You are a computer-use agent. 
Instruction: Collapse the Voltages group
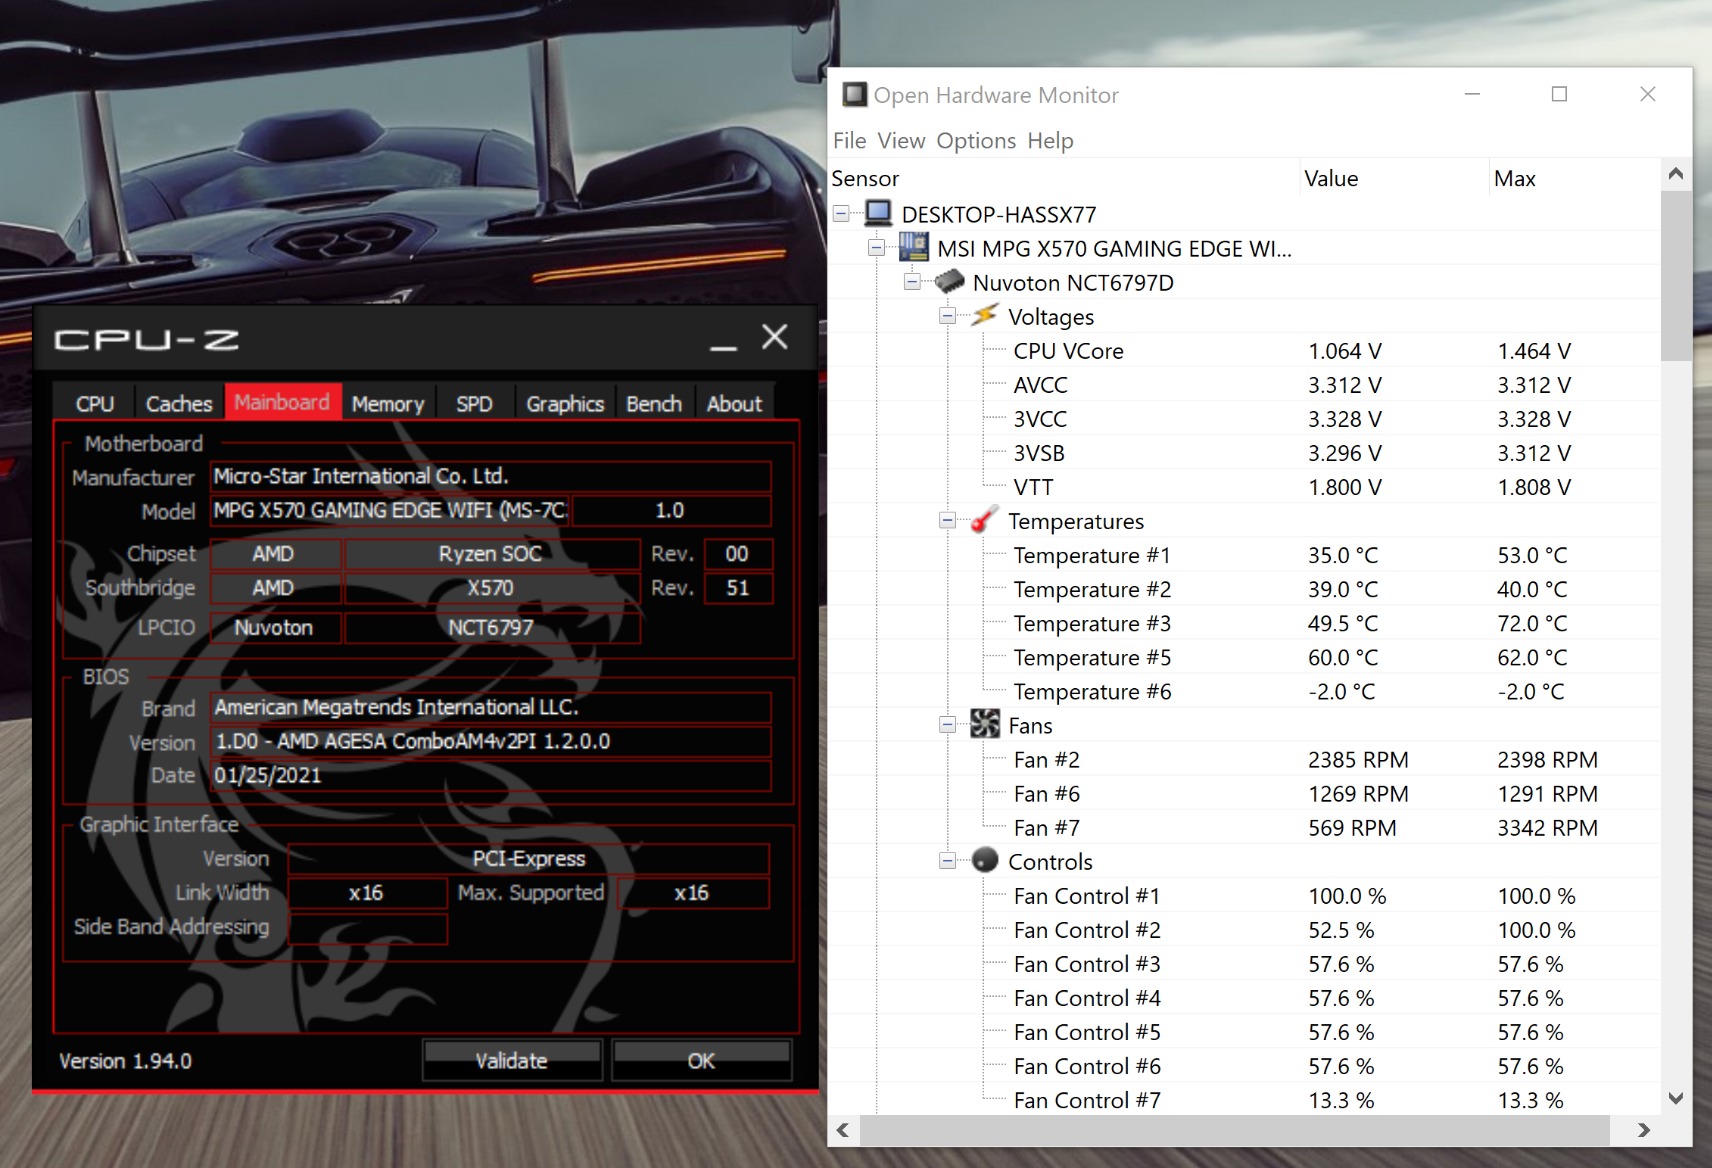pyautogui.click(x=947, y=316)
